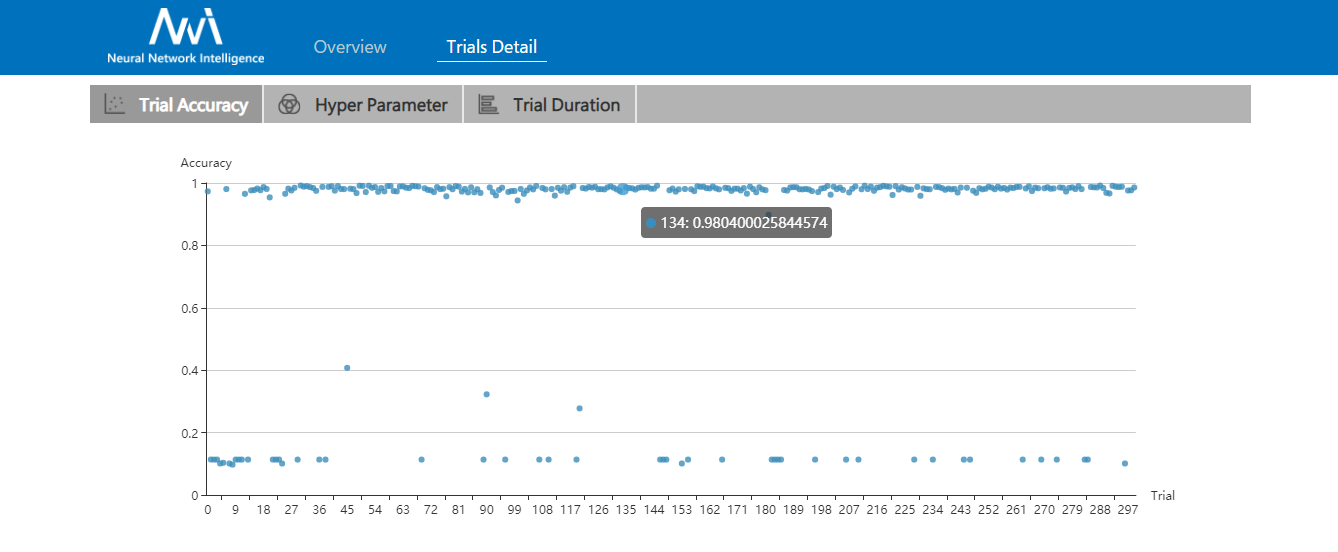Image resolution: width=1338 pixels, height=552 pixels.
Task: Click the NNI logo icon
Action: [x=185, y=28]
